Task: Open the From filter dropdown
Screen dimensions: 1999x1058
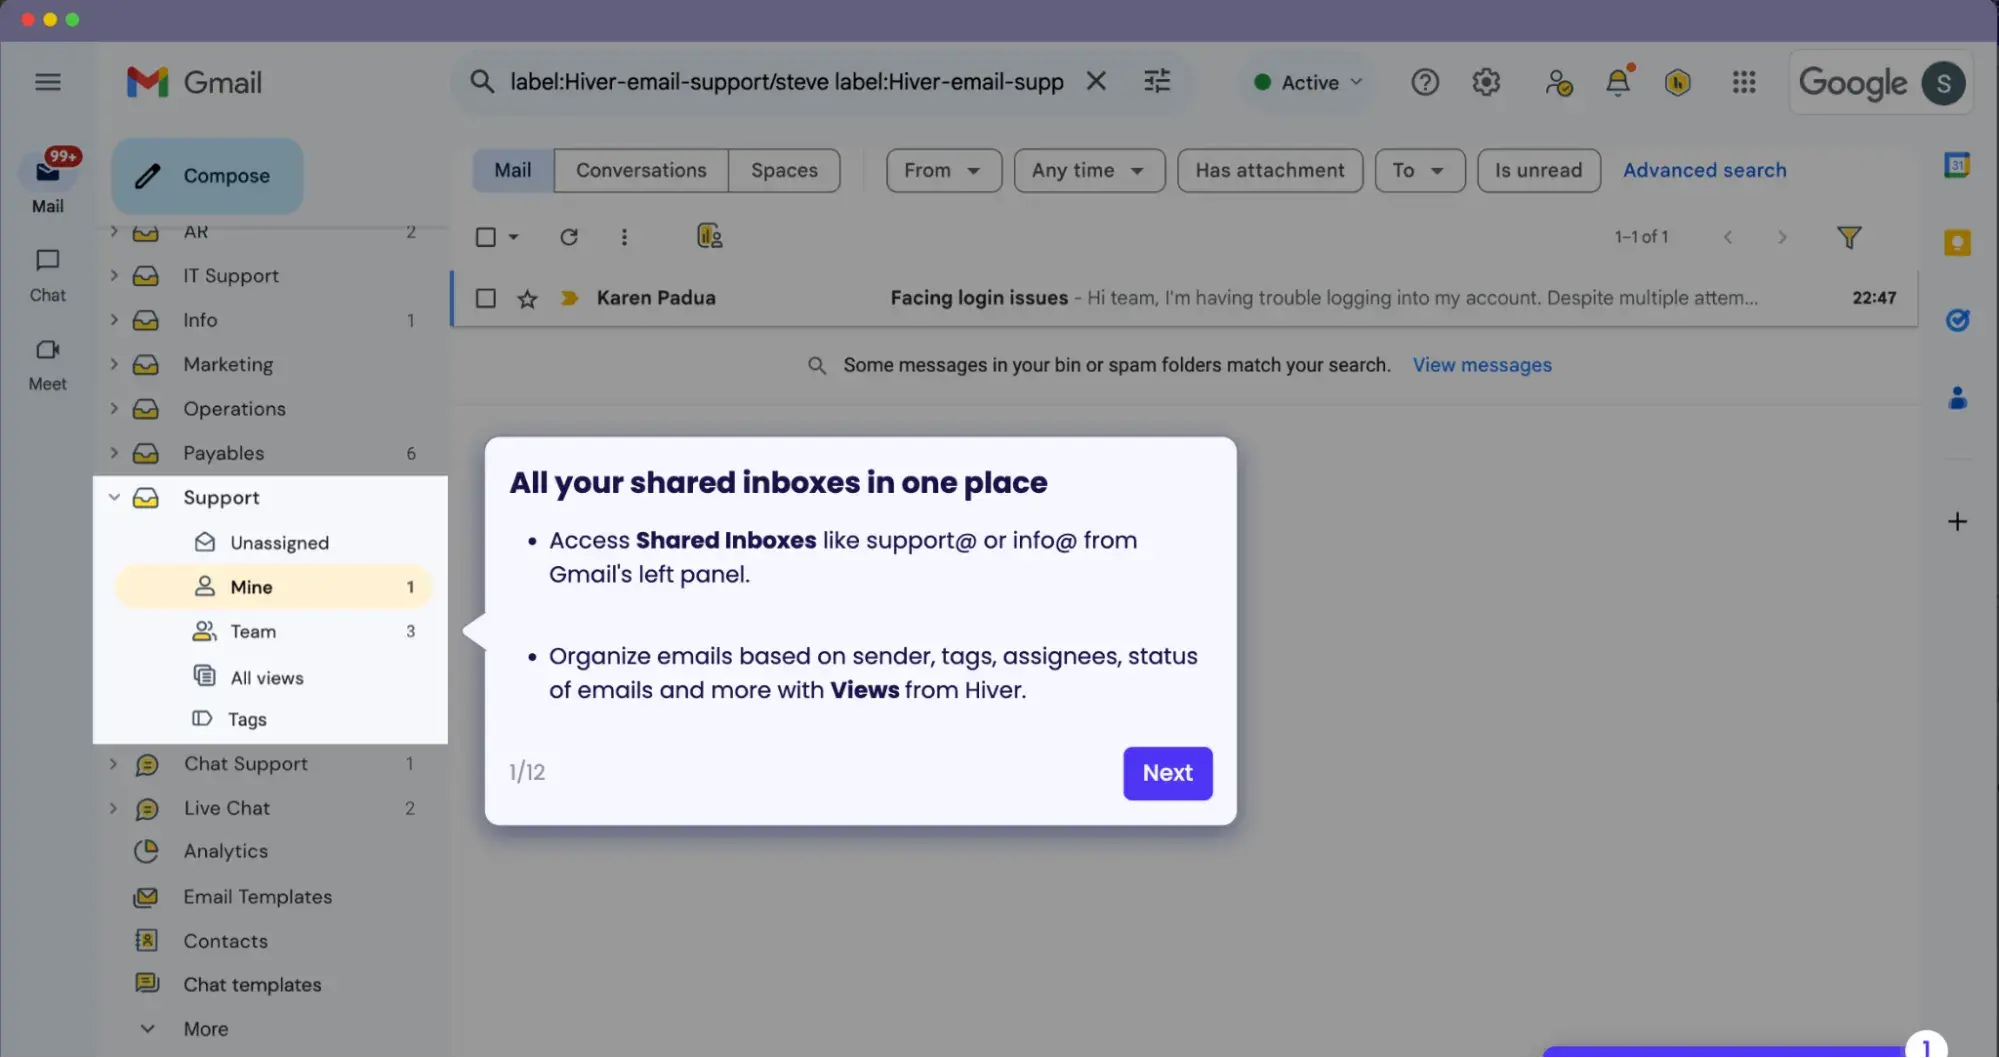Action: (x=943, y=170)
